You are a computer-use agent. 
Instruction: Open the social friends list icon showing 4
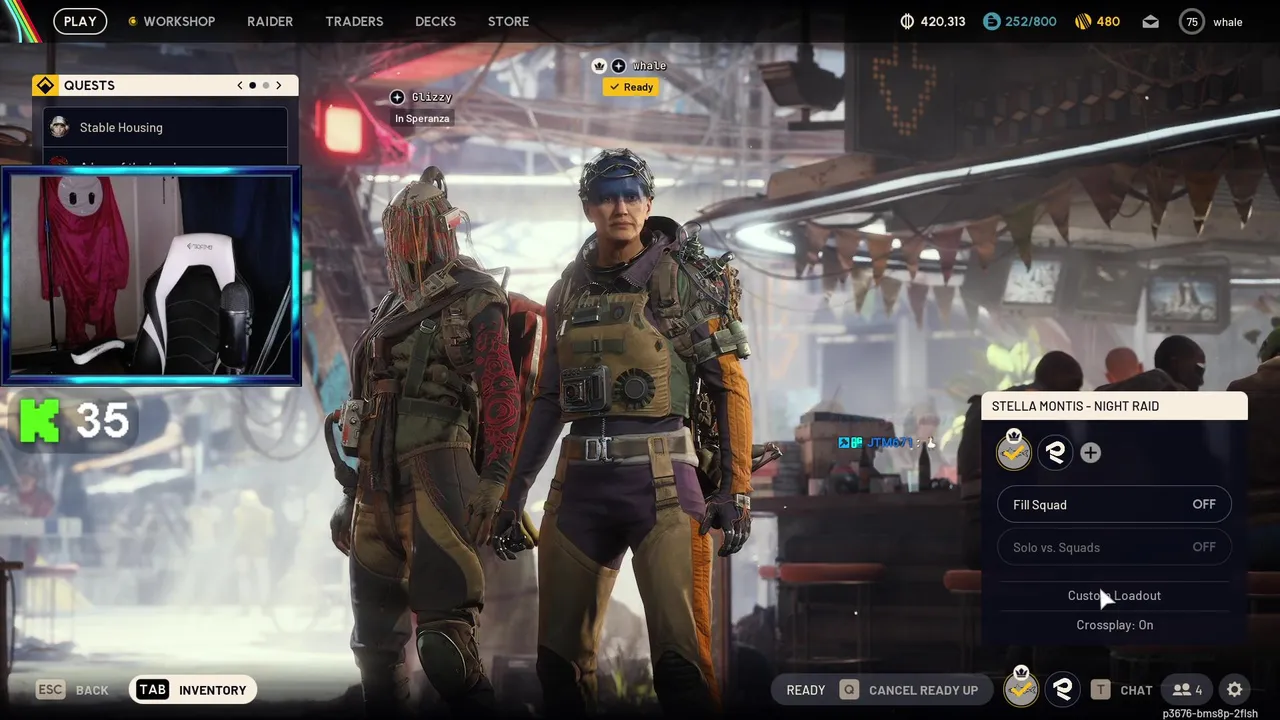(x=1187, y=690)
